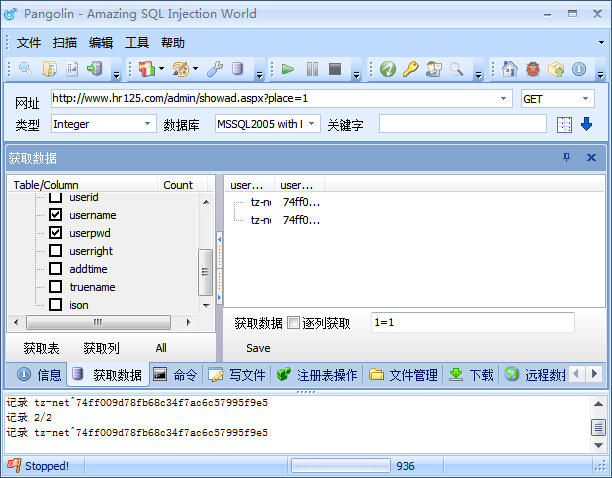Click the green circular check icon
The image size is (612, 478).
point(388,69)
